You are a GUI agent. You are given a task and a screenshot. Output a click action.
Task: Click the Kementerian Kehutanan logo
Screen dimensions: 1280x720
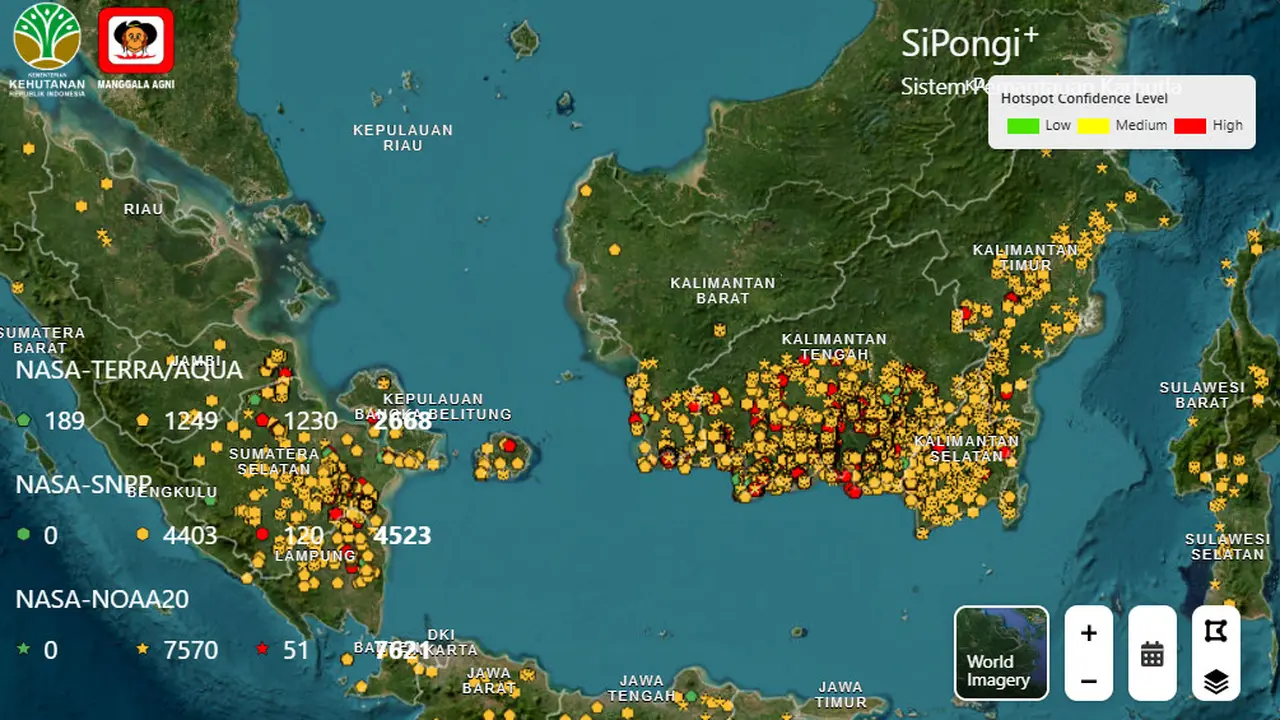[x=47, y=49]
